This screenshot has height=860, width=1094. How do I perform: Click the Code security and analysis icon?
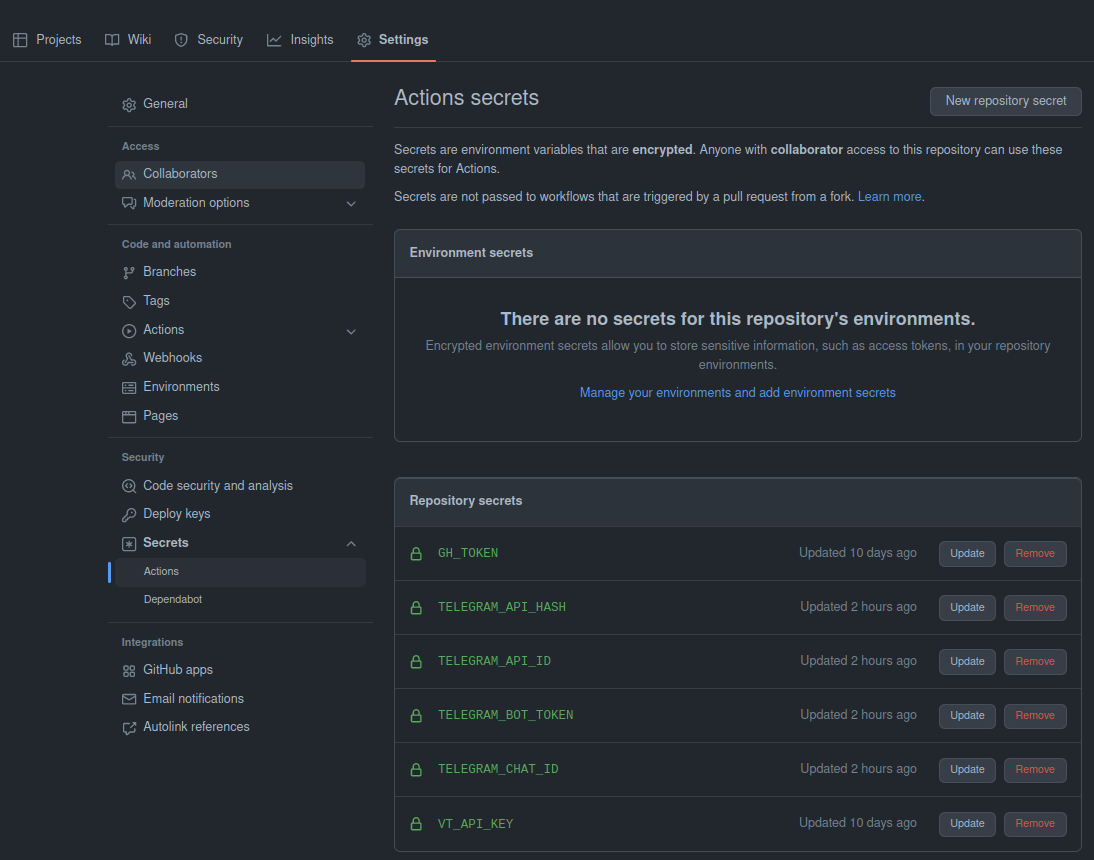coord(129,486)
